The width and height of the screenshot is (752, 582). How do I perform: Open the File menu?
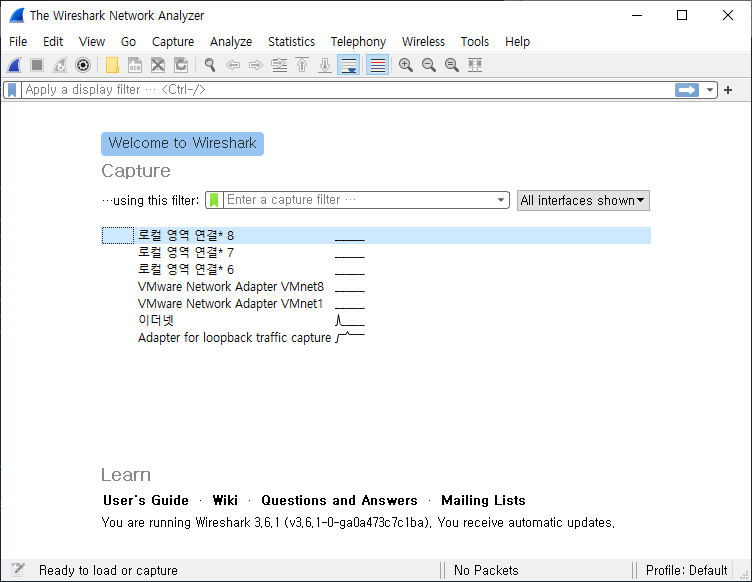click(x=18, y=42)
